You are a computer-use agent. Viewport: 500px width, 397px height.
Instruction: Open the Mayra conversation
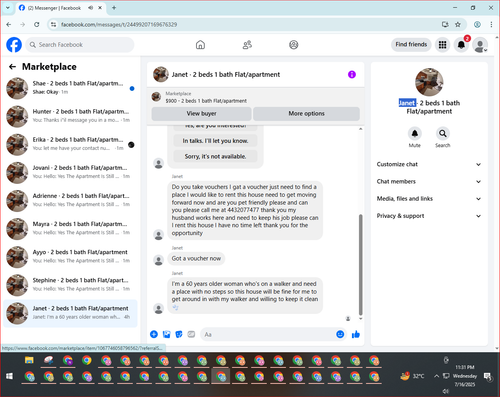pos(70,229)
